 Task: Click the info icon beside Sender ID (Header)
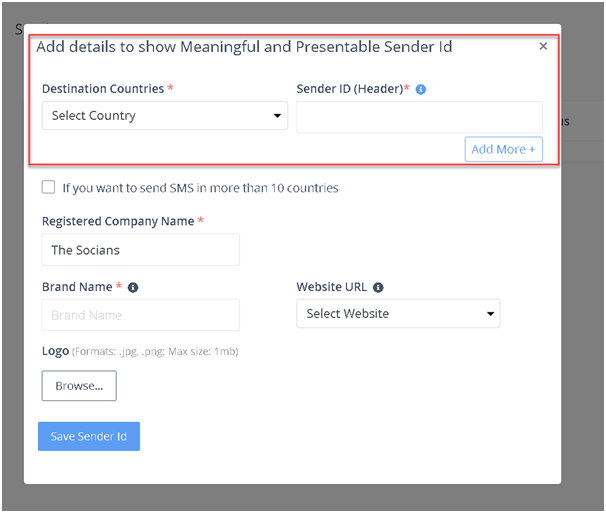420,89
